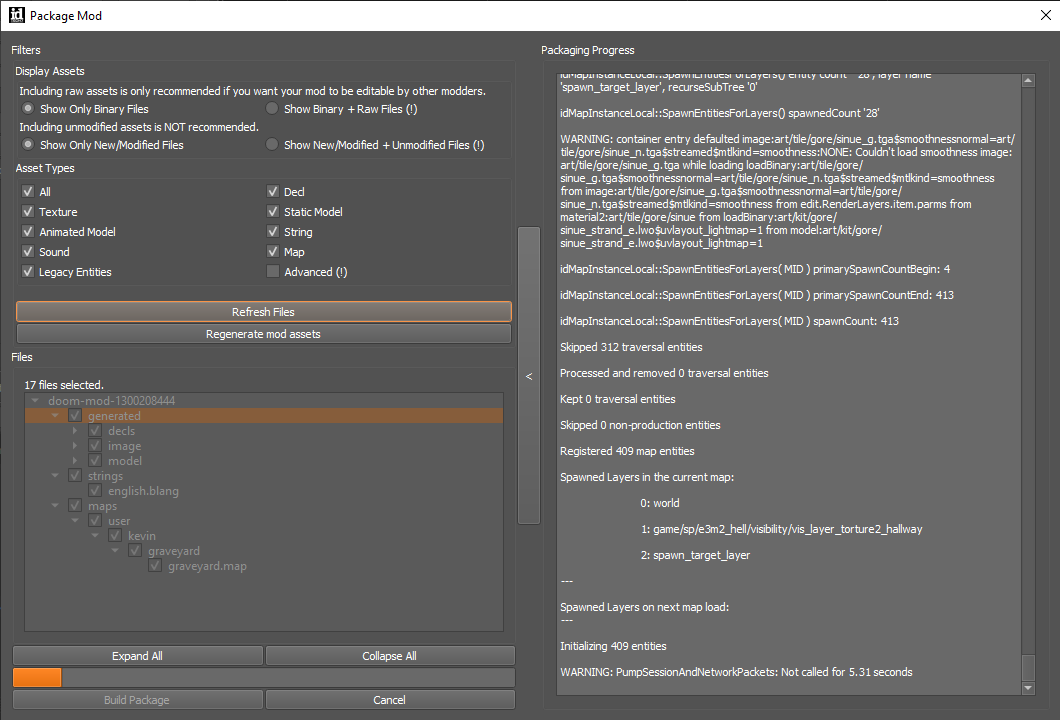Uncheck the Sound asset type
Viewport: 1060px width, 720px height.
(x=28, y=251)
